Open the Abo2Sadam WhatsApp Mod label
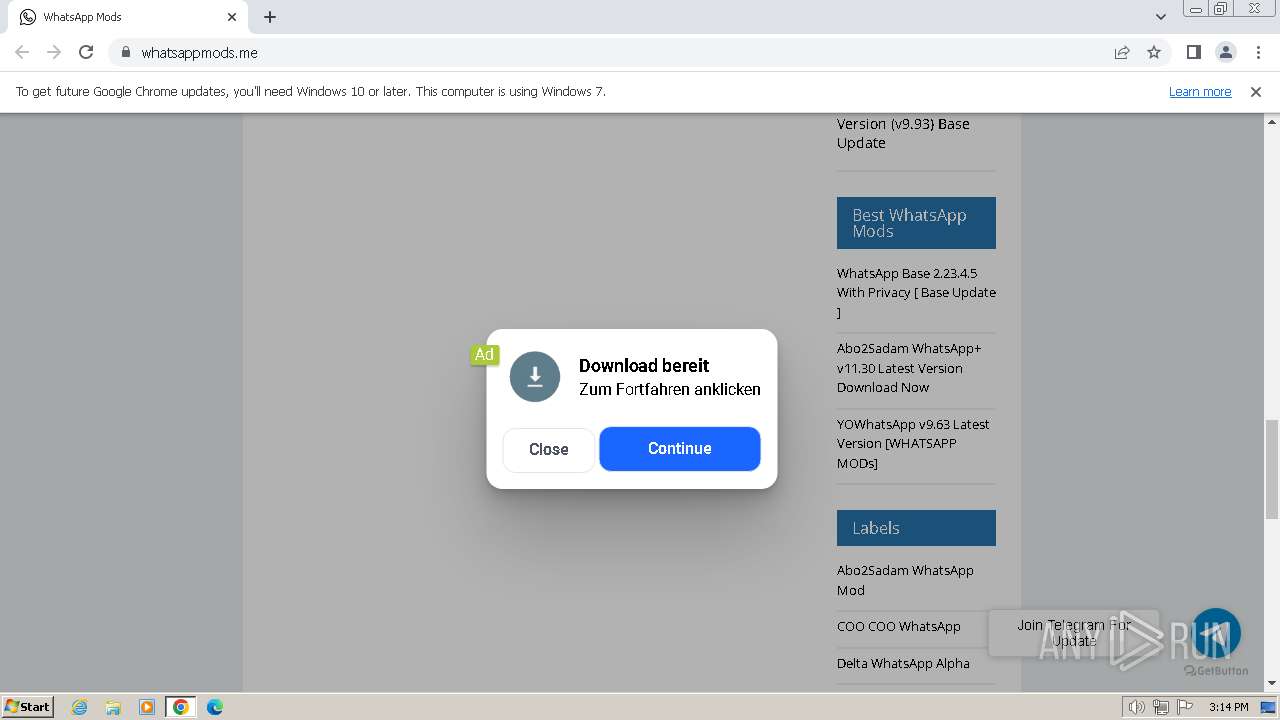This screenshot has height=720, width=1280. (905, 580)
